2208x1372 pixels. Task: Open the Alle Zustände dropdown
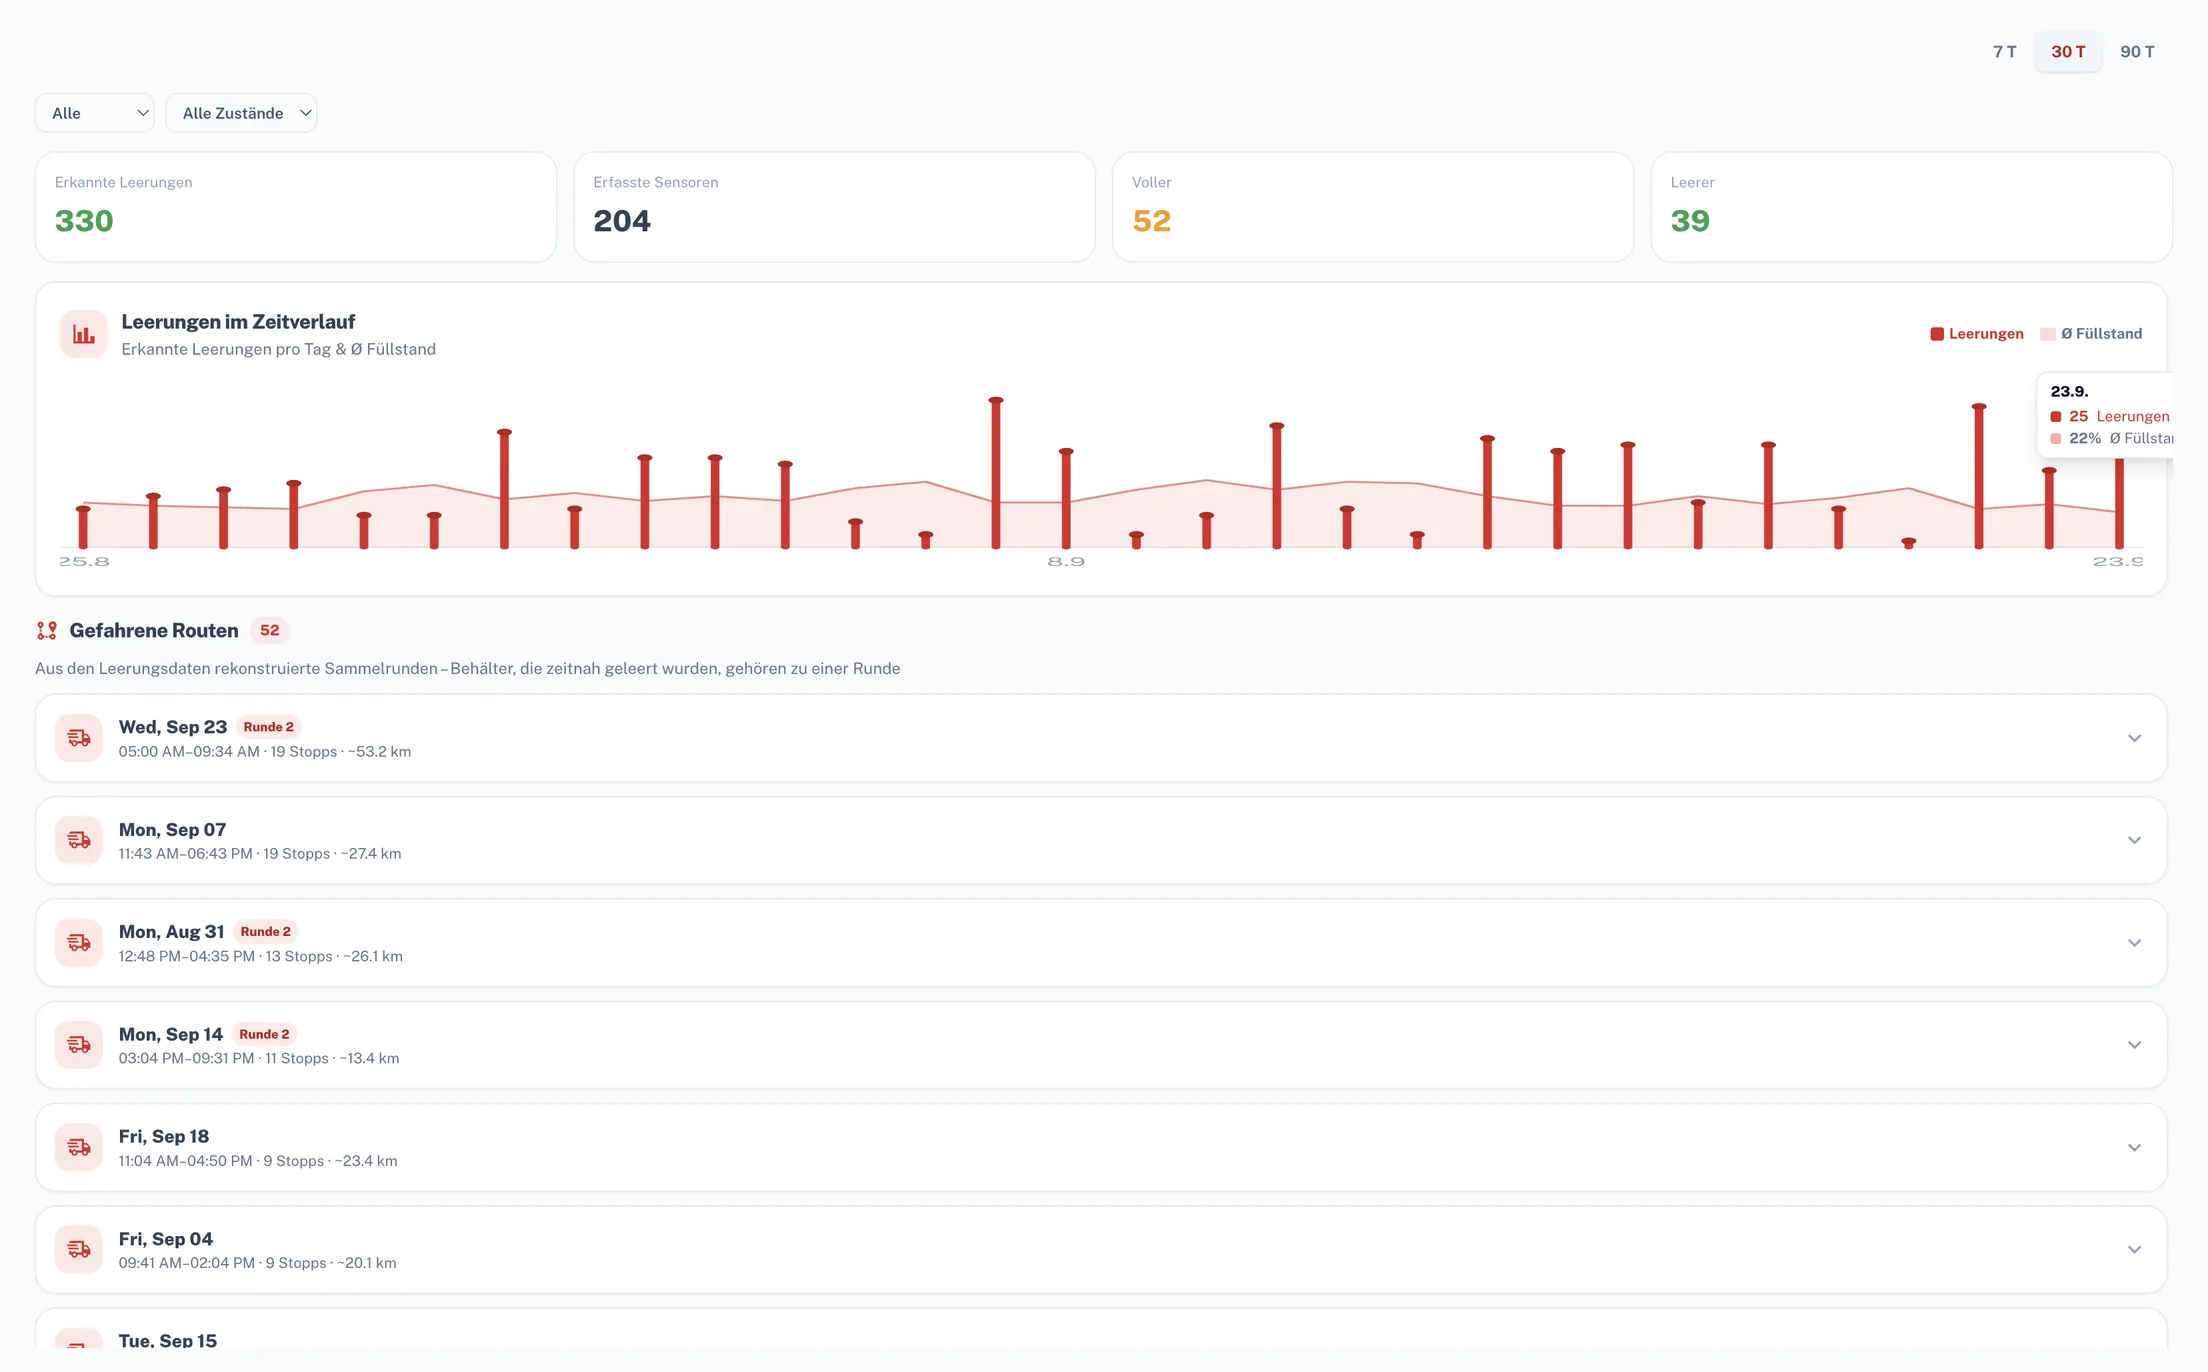(241, 113)
